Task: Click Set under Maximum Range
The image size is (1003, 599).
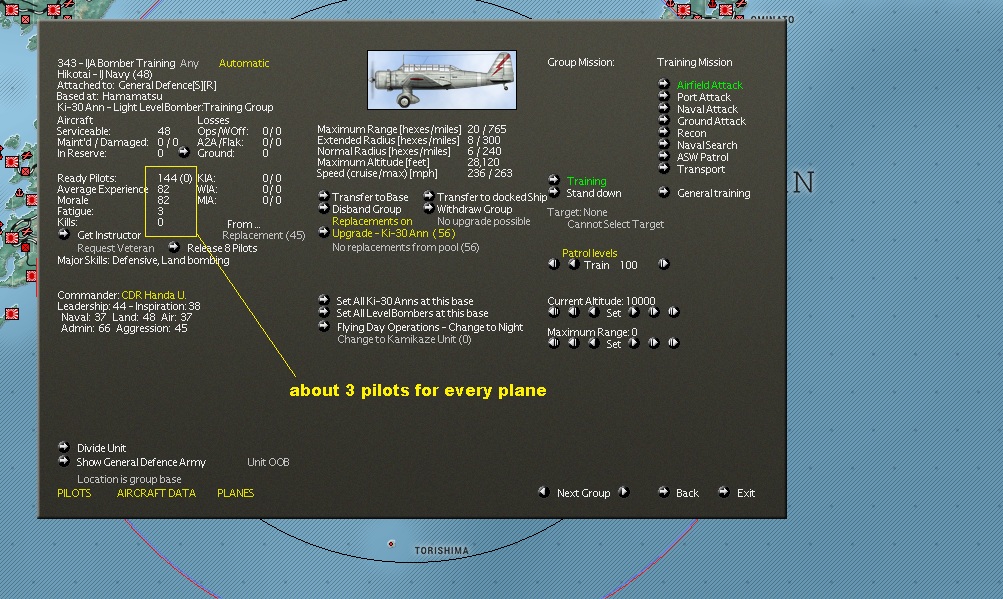Action: click(x=613, y=344)
